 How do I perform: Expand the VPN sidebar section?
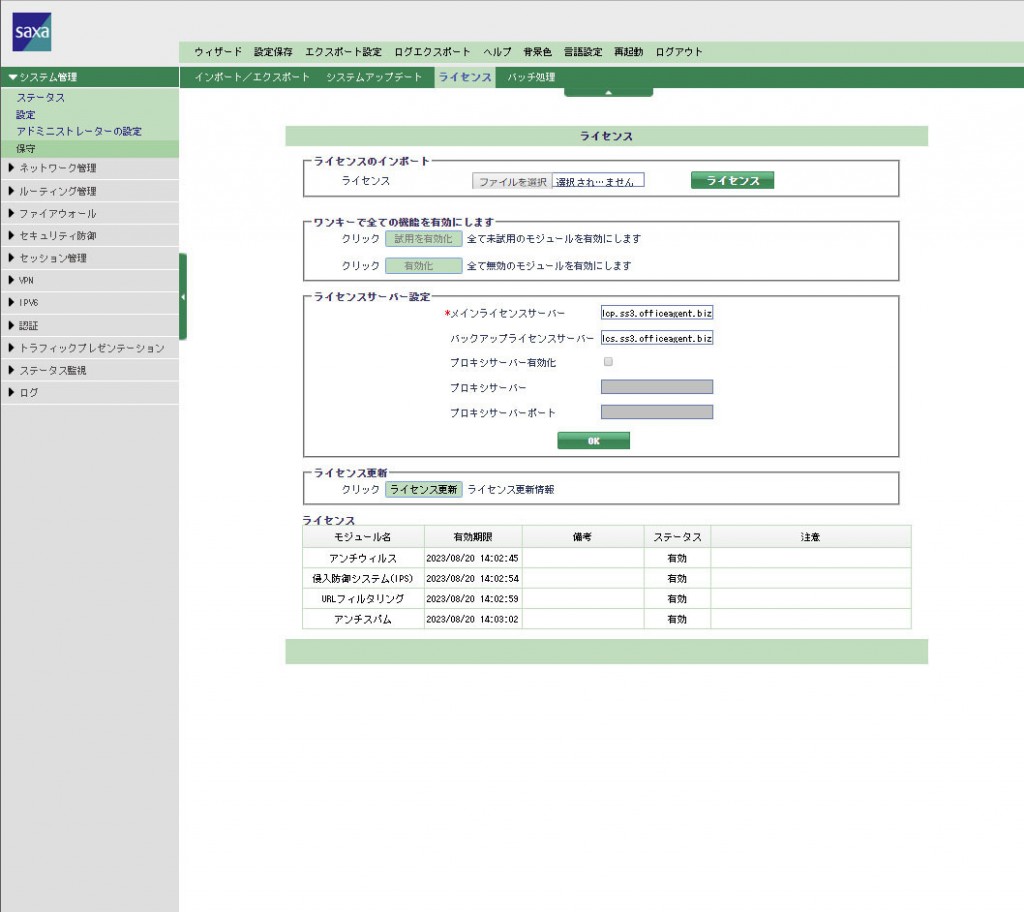pyautogui.click(x=27, y=281)
